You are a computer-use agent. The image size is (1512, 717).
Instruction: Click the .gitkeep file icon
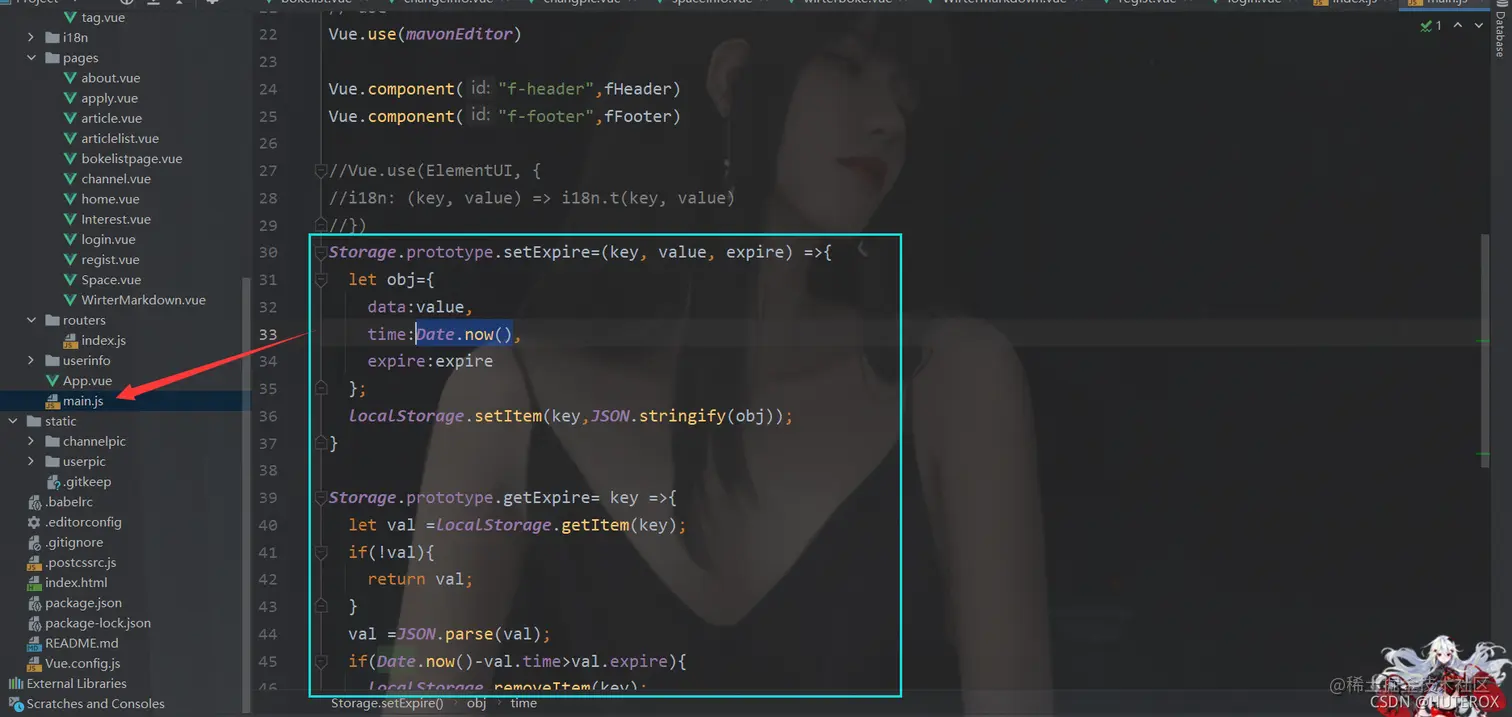tap(54, 482)
